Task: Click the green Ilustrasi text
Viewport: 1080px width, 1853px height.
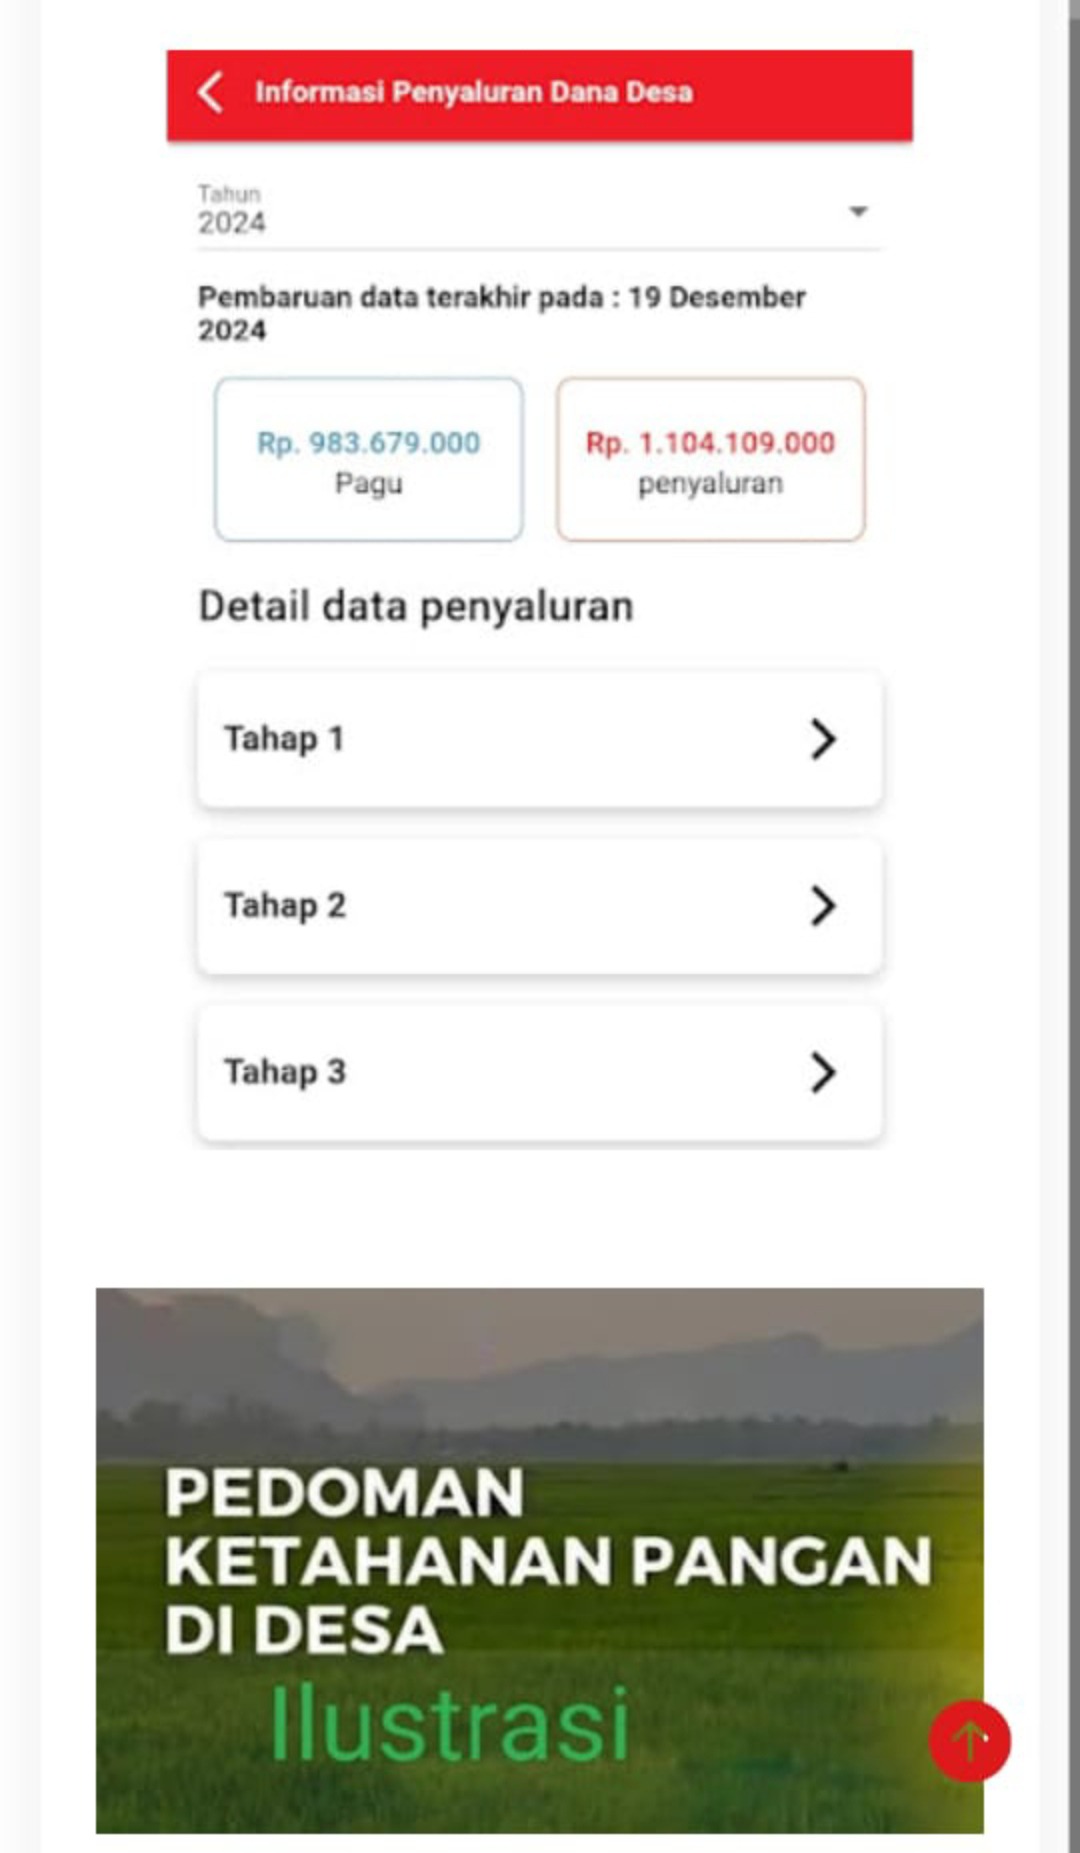Action: pos(449,1723)
